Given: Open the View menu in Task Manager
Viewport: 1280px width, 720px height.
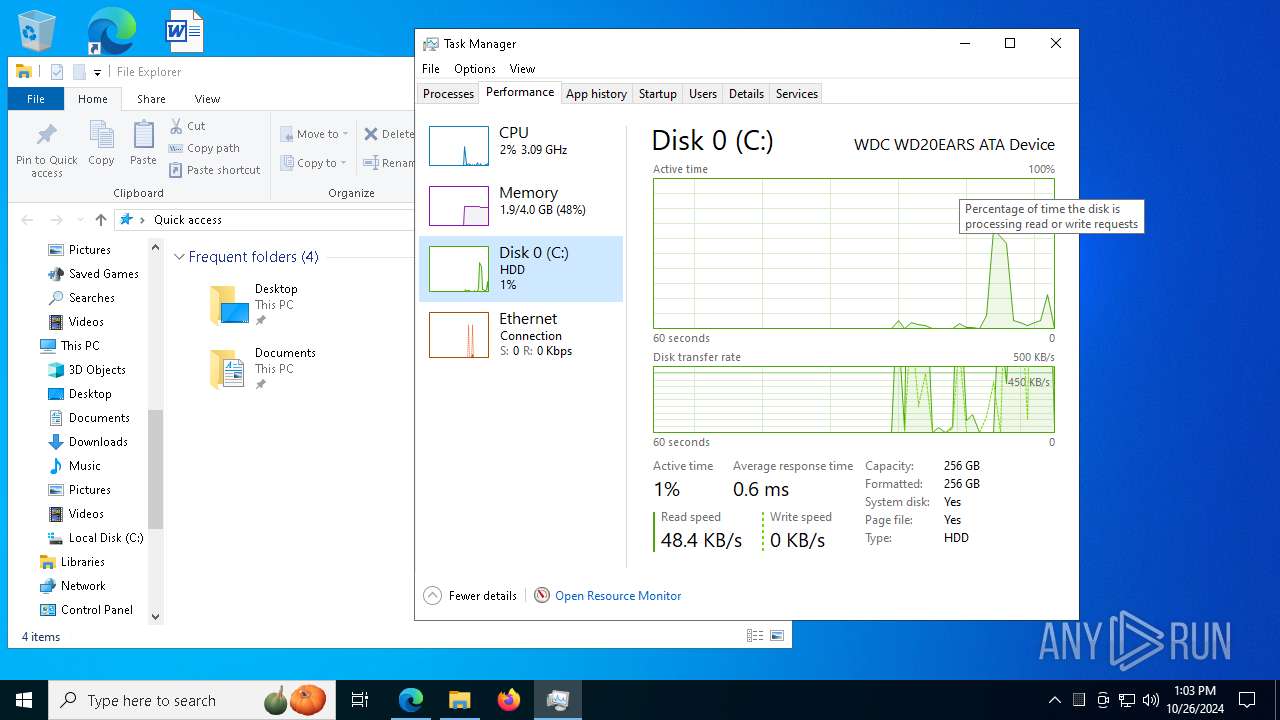Looking at the screenshot, I should [x=522, y=69].
